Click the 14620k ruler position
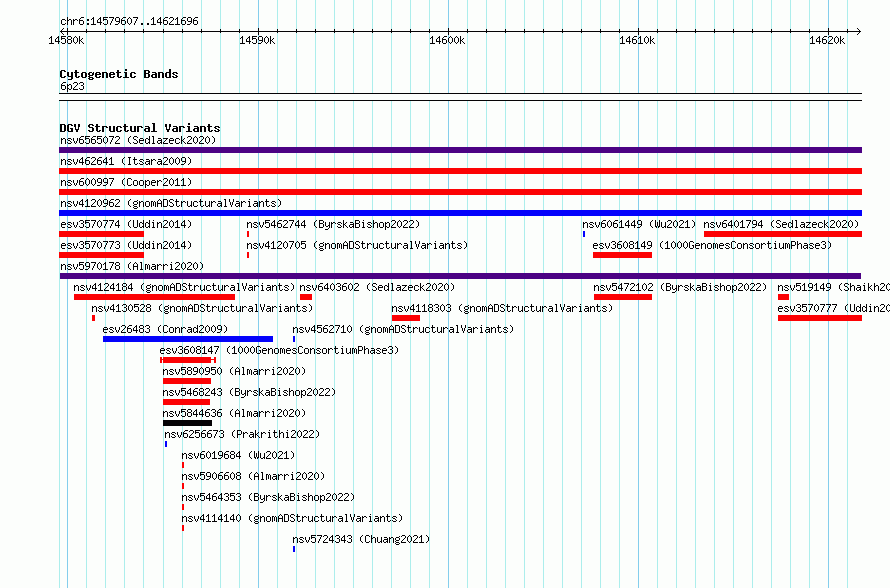Screen dimensions: 890x588 tap(827, 40)
